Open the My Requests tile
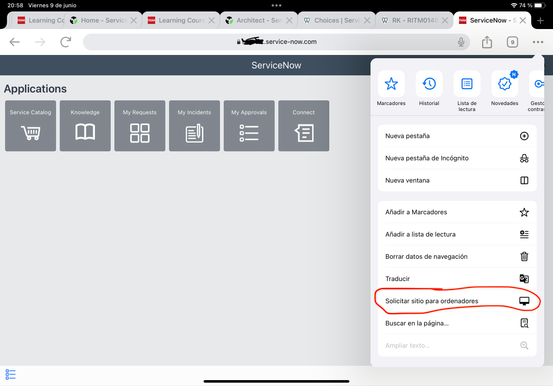 (140, 126)
